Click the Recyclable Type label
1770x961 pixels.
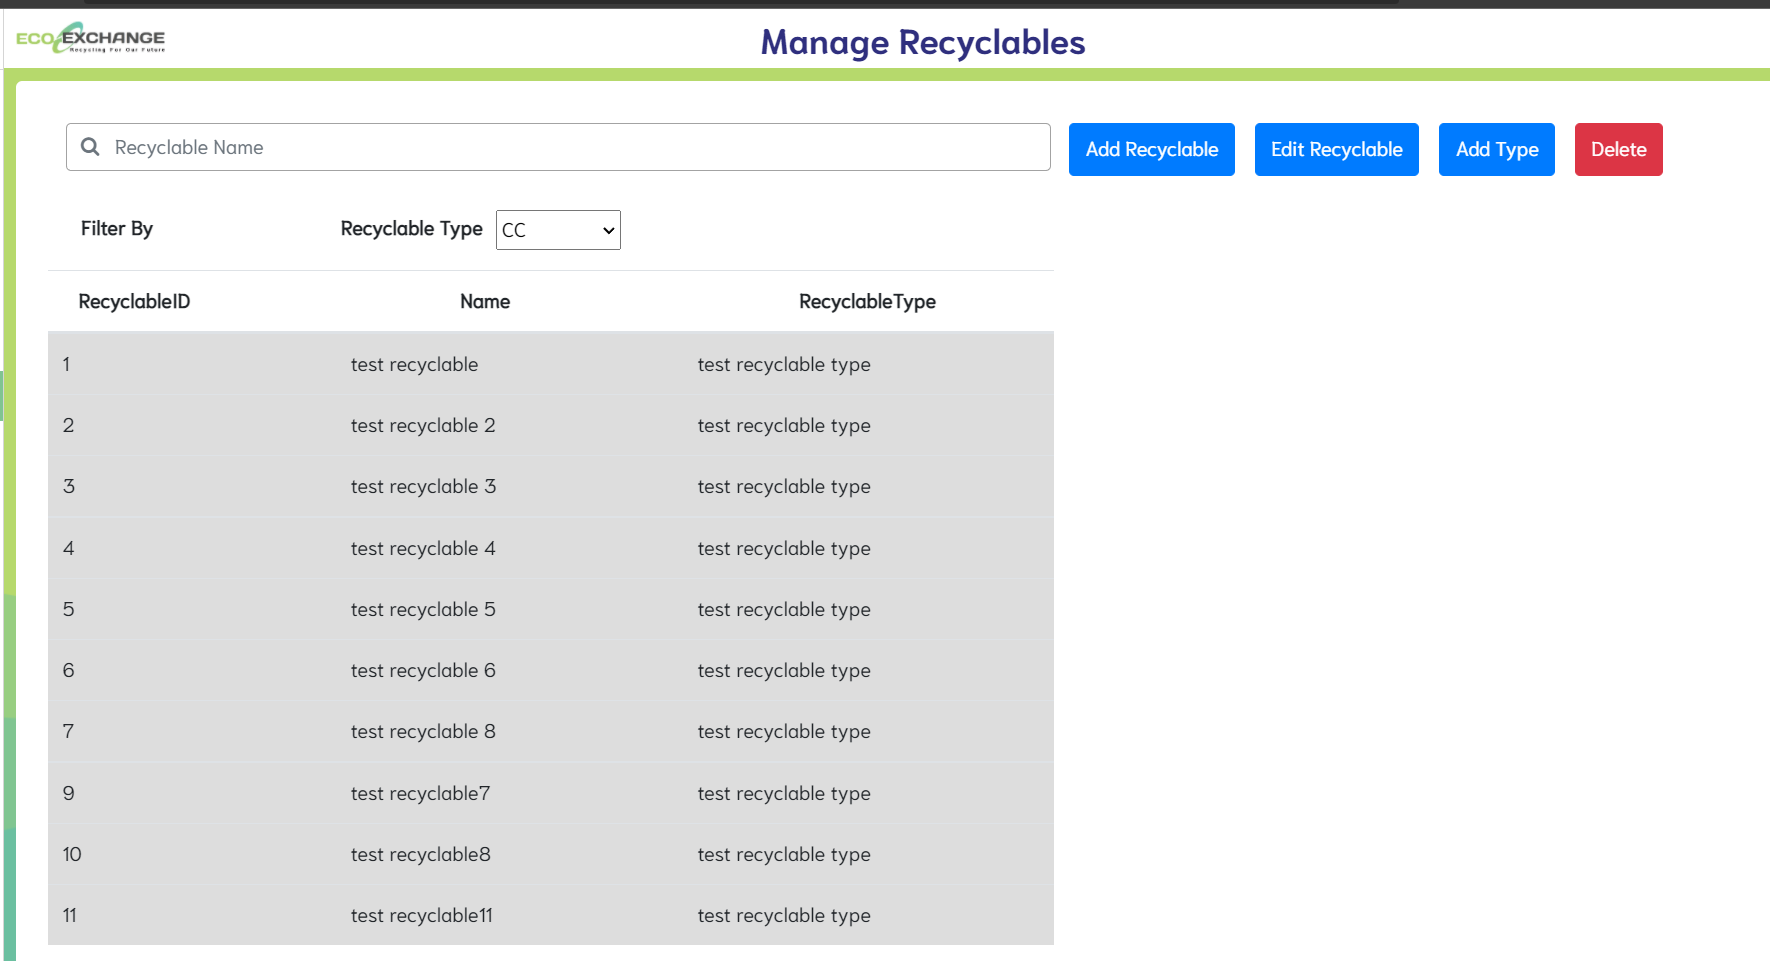pyautogui.click(x=411, y=229)
